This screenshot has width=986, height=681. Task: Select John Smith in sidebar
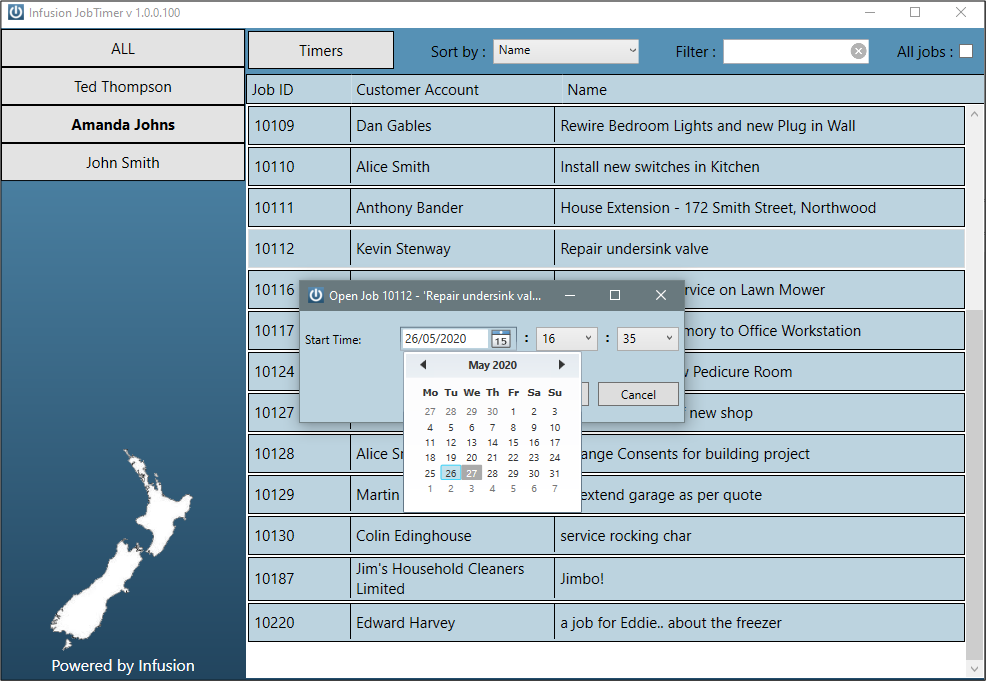pos(123,162)
